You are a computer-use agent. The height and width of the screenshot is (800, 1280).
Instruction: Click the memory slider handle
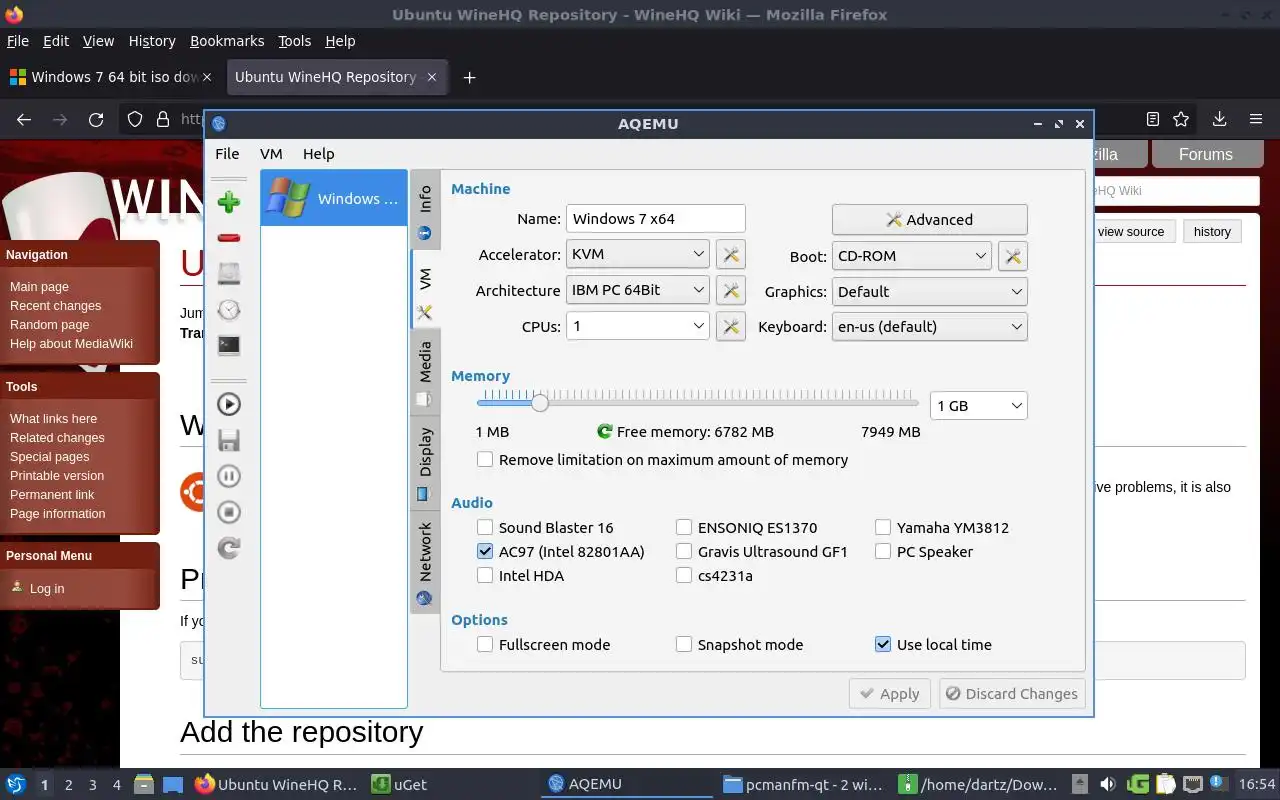click(x=540, y=403)
